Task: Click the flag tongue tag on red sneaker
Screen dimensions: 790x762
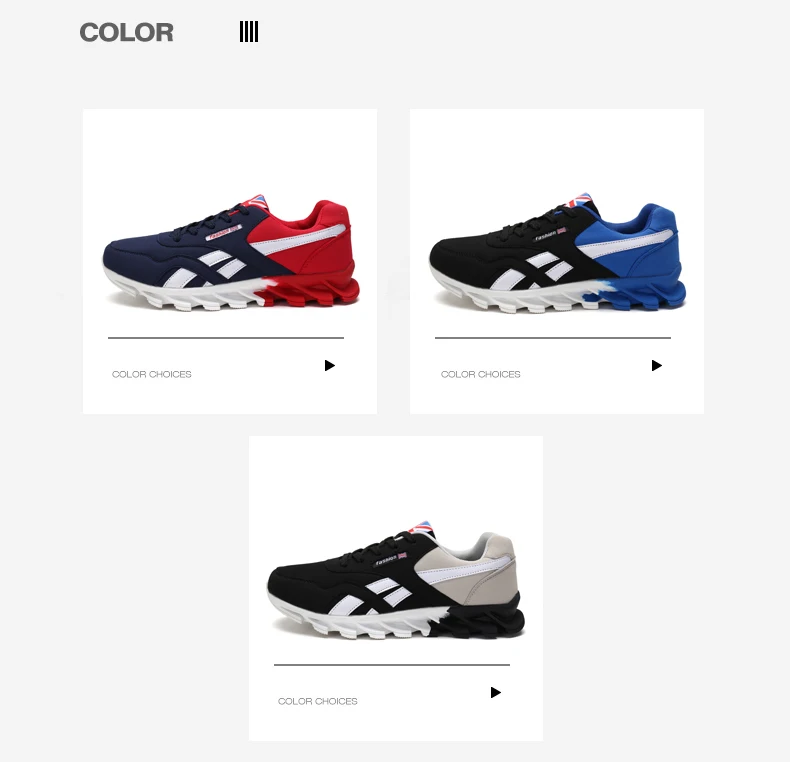Action: tap(256, 201)
